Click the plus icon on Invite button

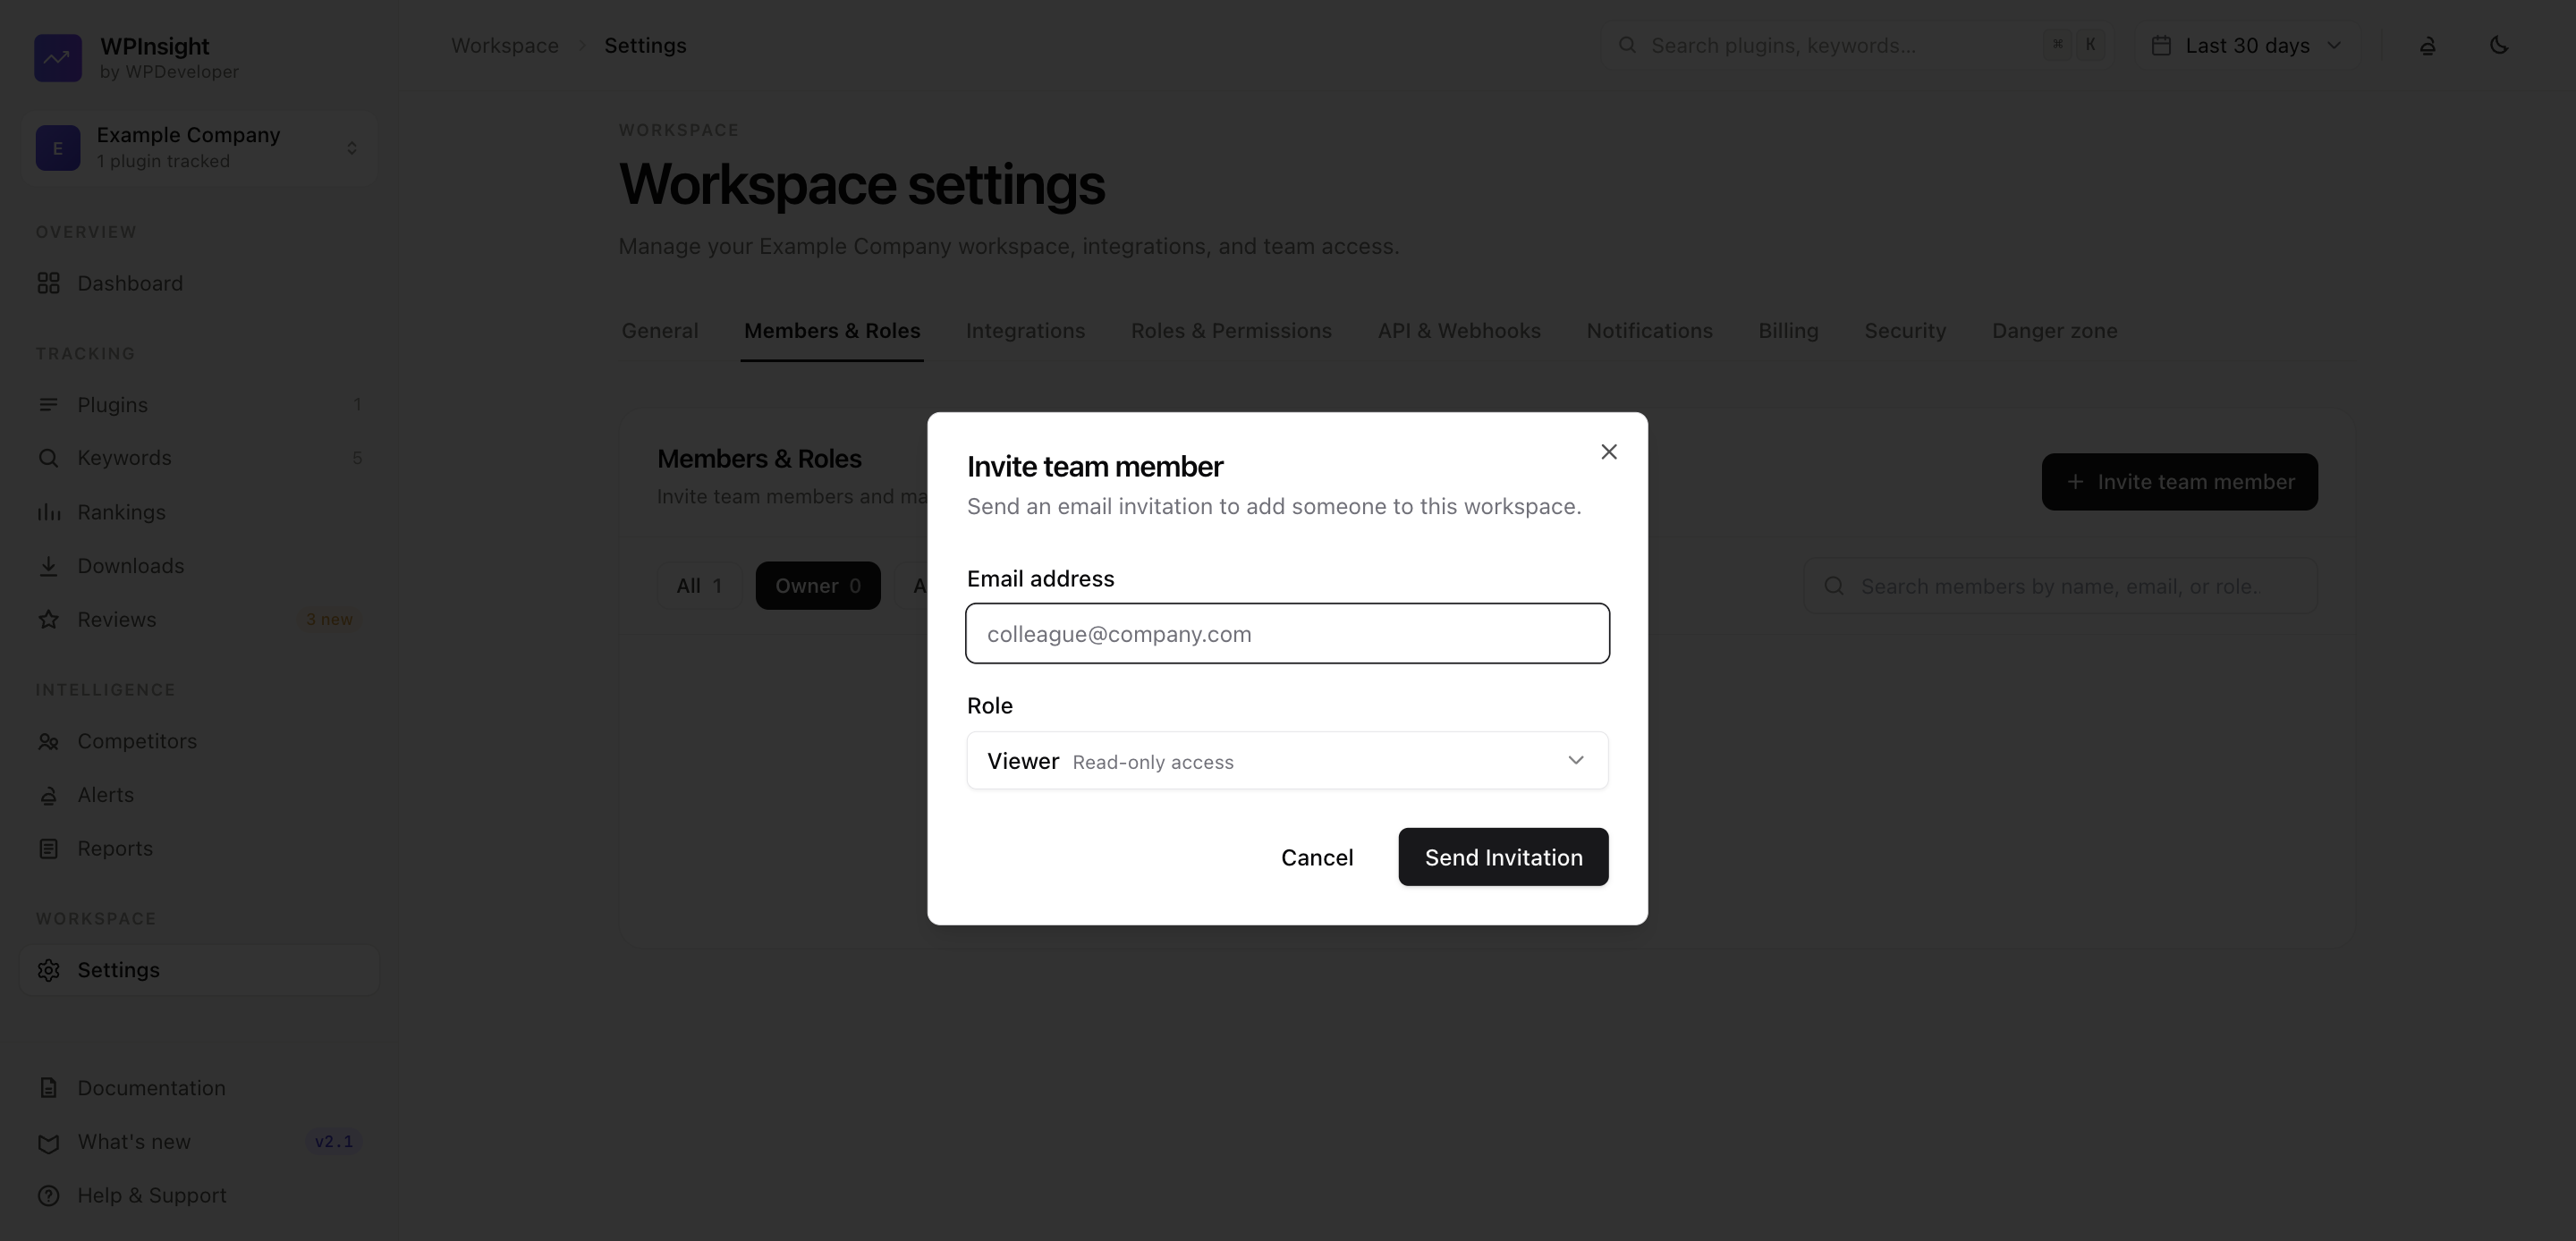tap(2075, 482)
